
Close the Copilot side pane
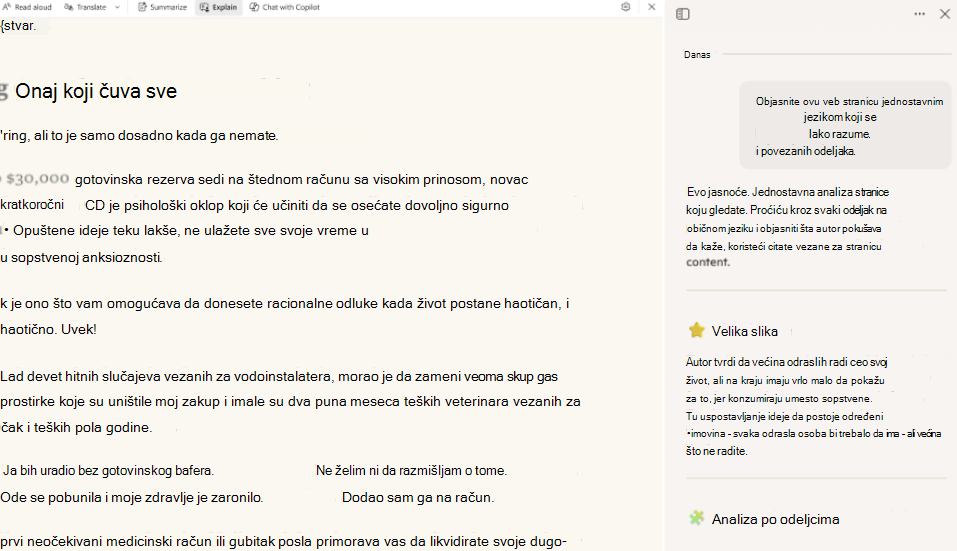(945, 14)
